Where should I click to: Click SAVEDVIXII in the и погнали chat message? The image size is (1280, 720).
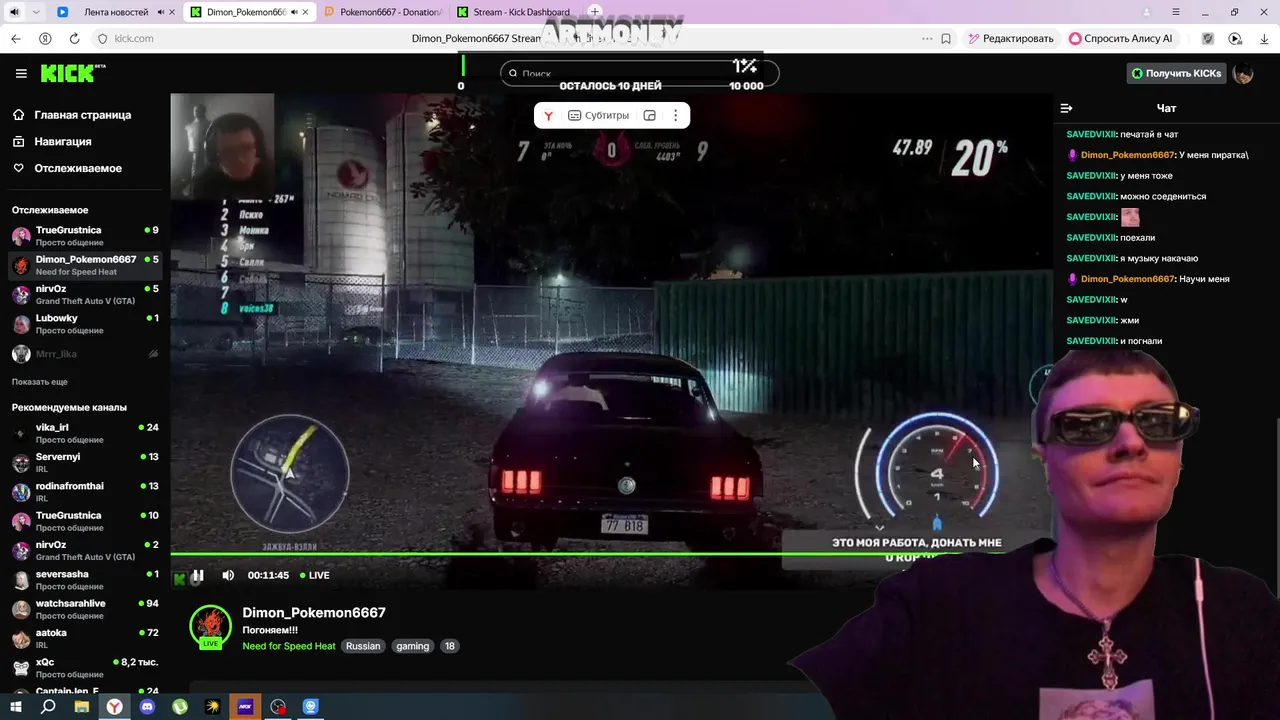[x=1091, y=341]
